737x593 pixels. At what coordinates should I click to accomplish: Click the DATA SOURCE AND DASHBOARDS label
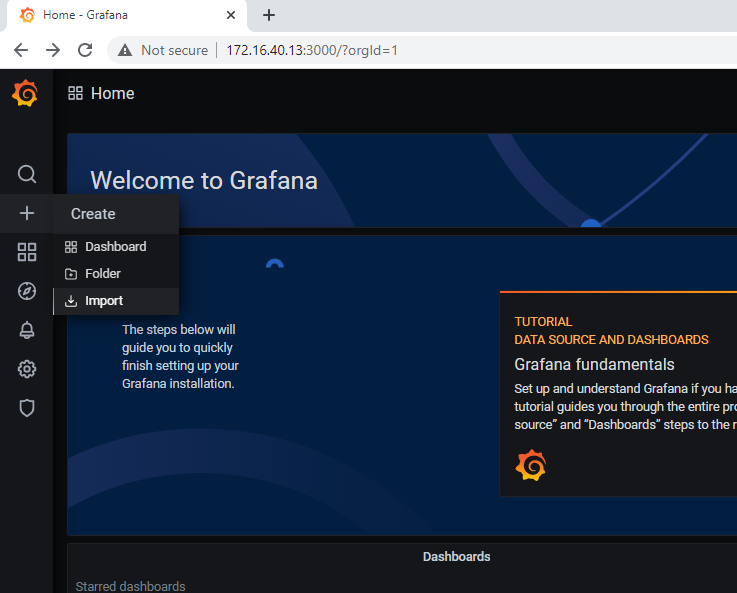(x=611, y=340)
